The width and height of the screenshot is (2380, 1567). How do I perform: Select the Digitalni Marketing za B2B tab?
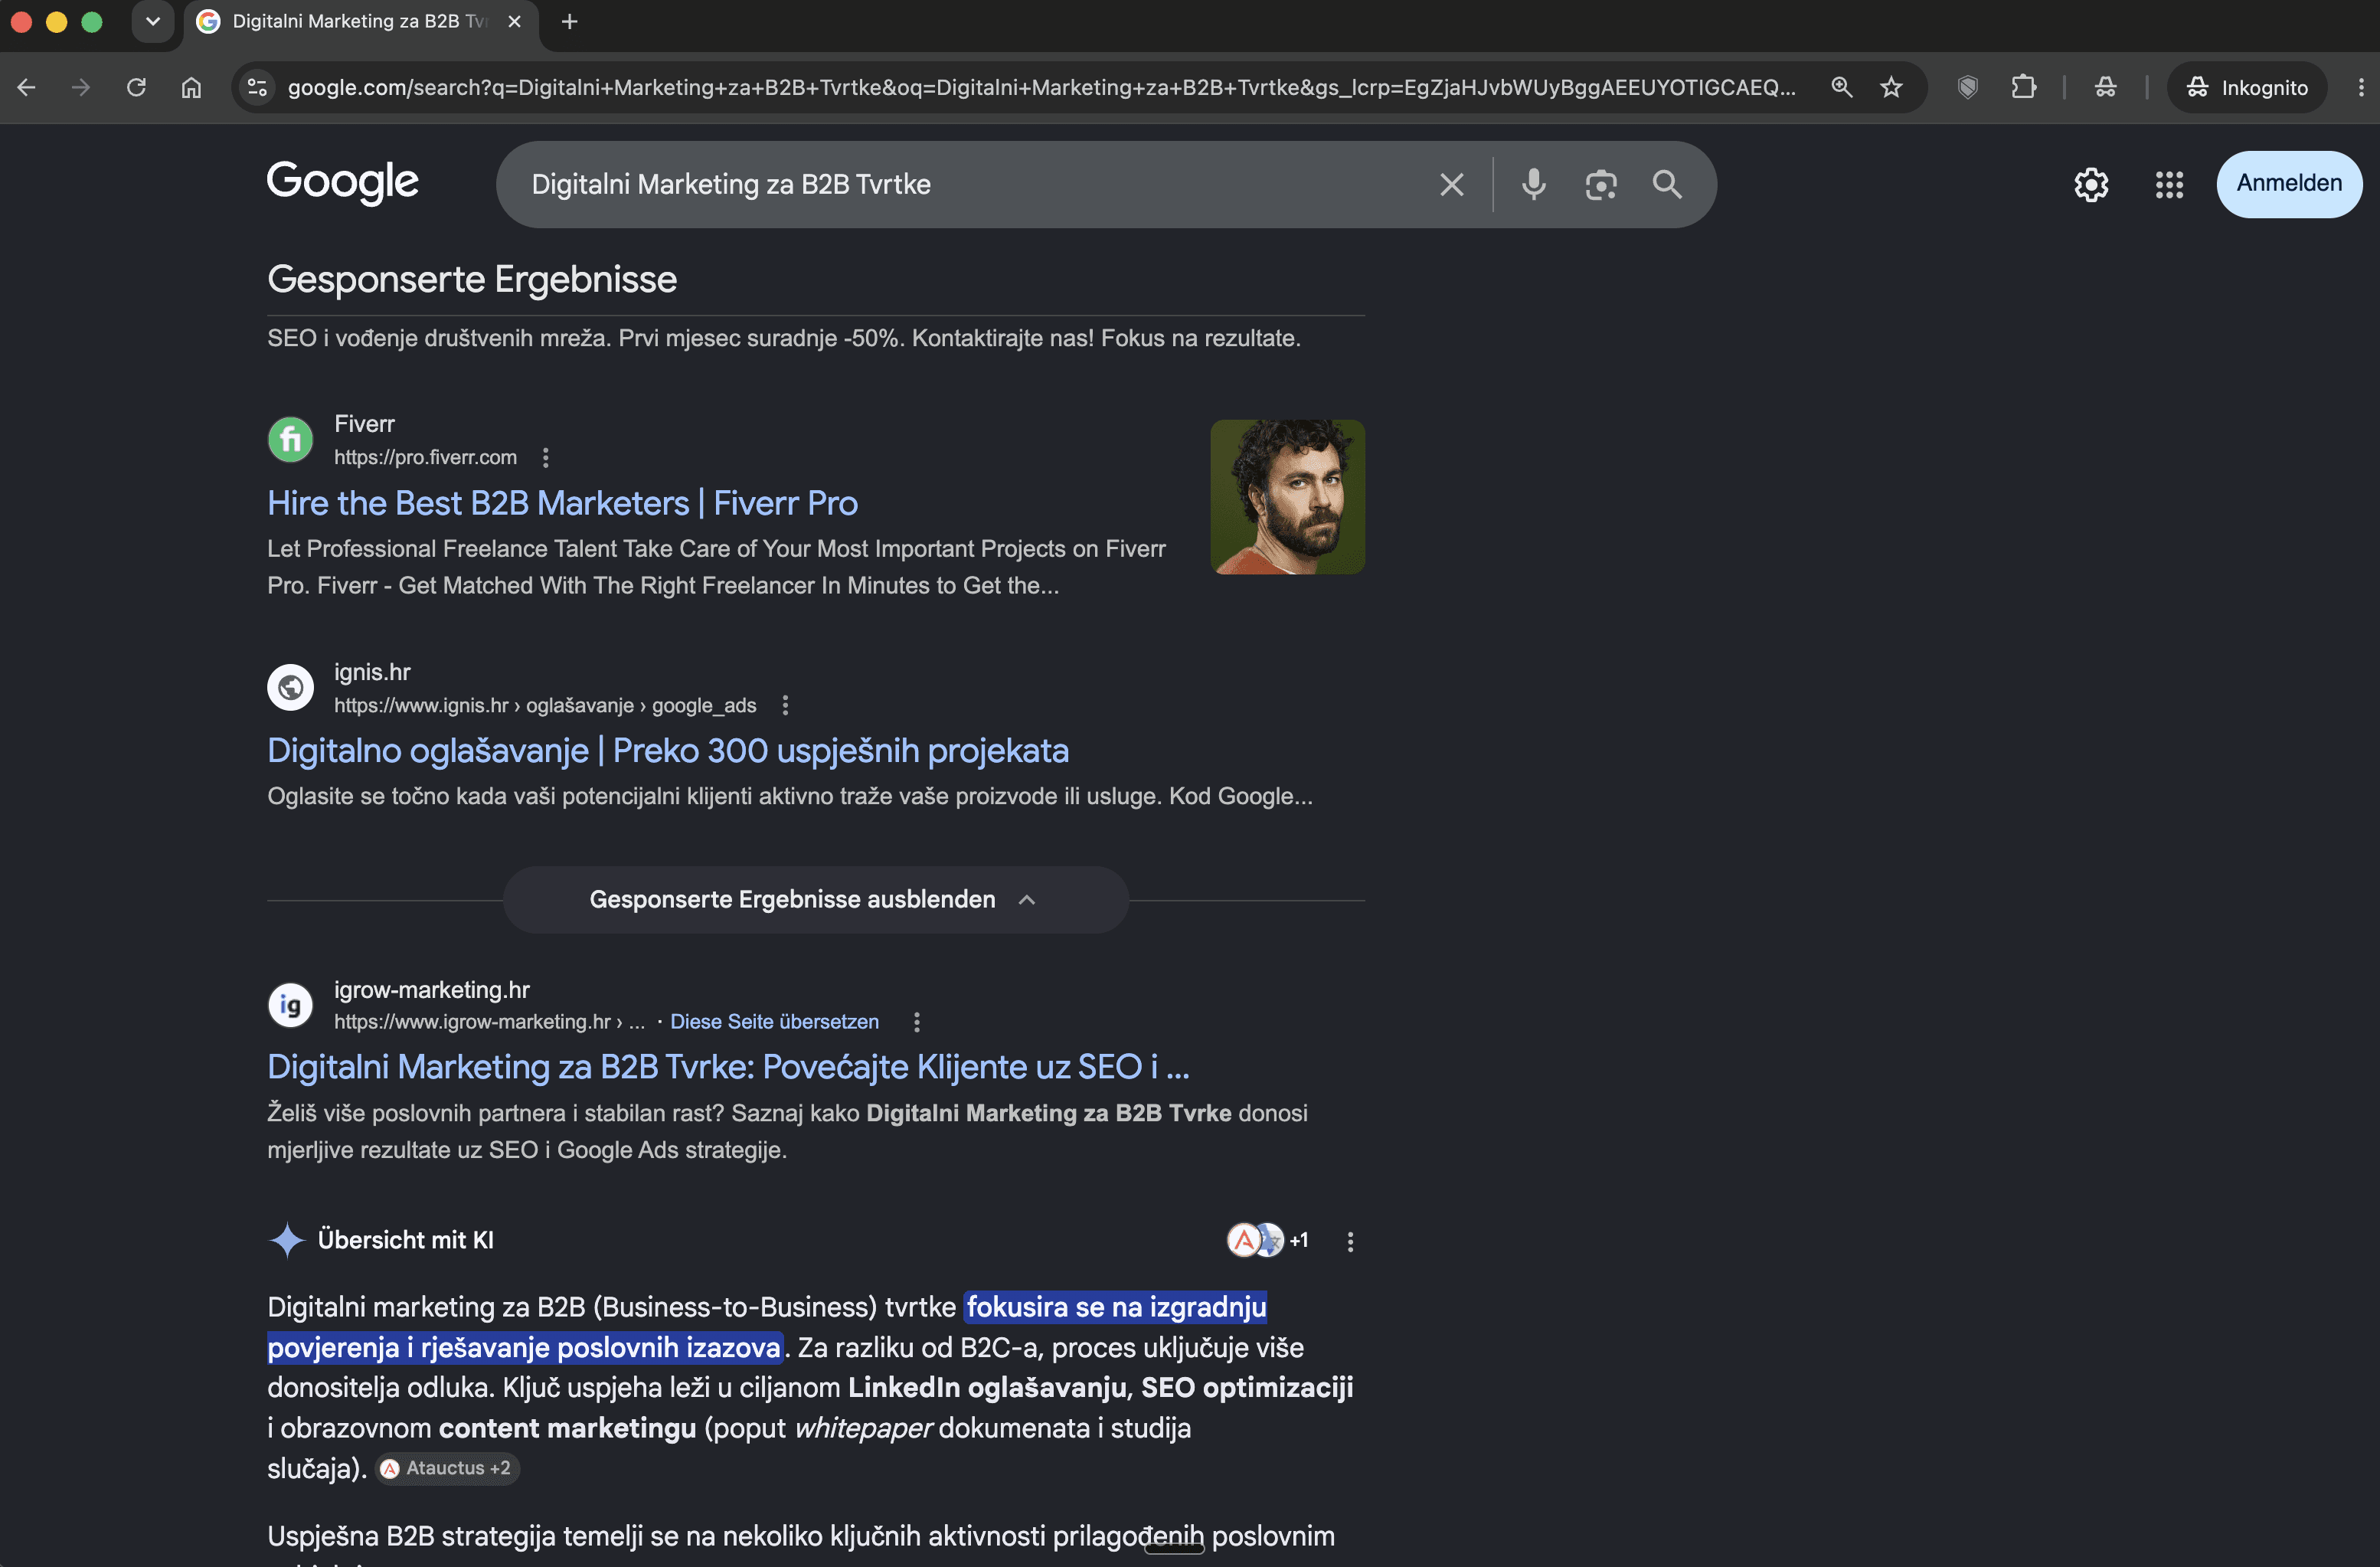click(360, 21)
